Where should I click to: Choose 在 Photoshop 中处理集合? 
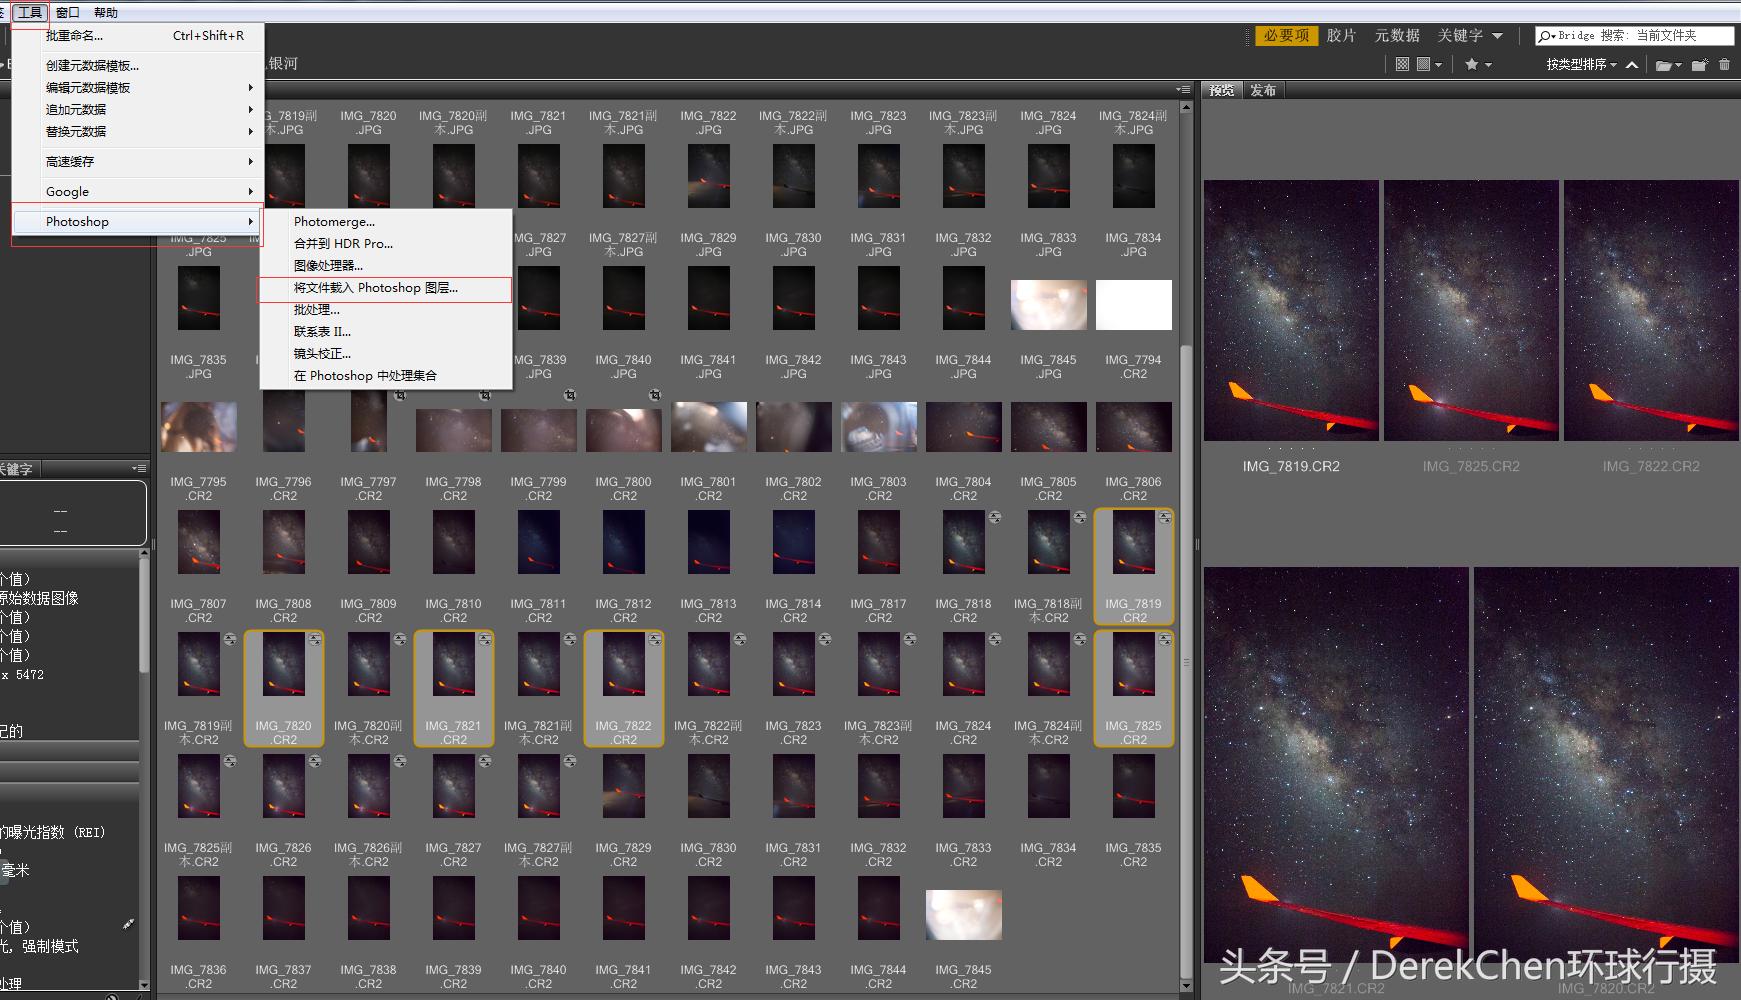[x=386, y=376]
